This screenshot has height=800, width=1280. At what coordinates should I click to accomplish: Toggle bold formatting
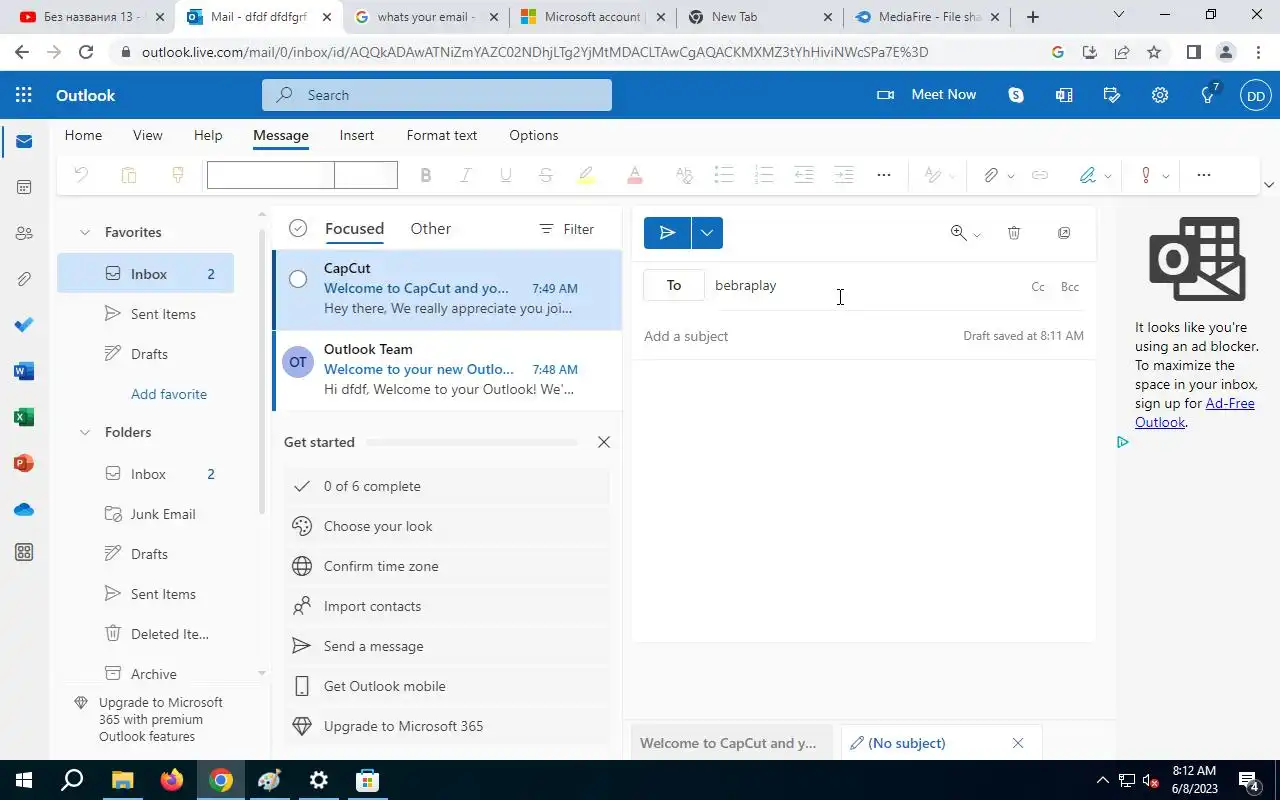[x=426, y=175]
